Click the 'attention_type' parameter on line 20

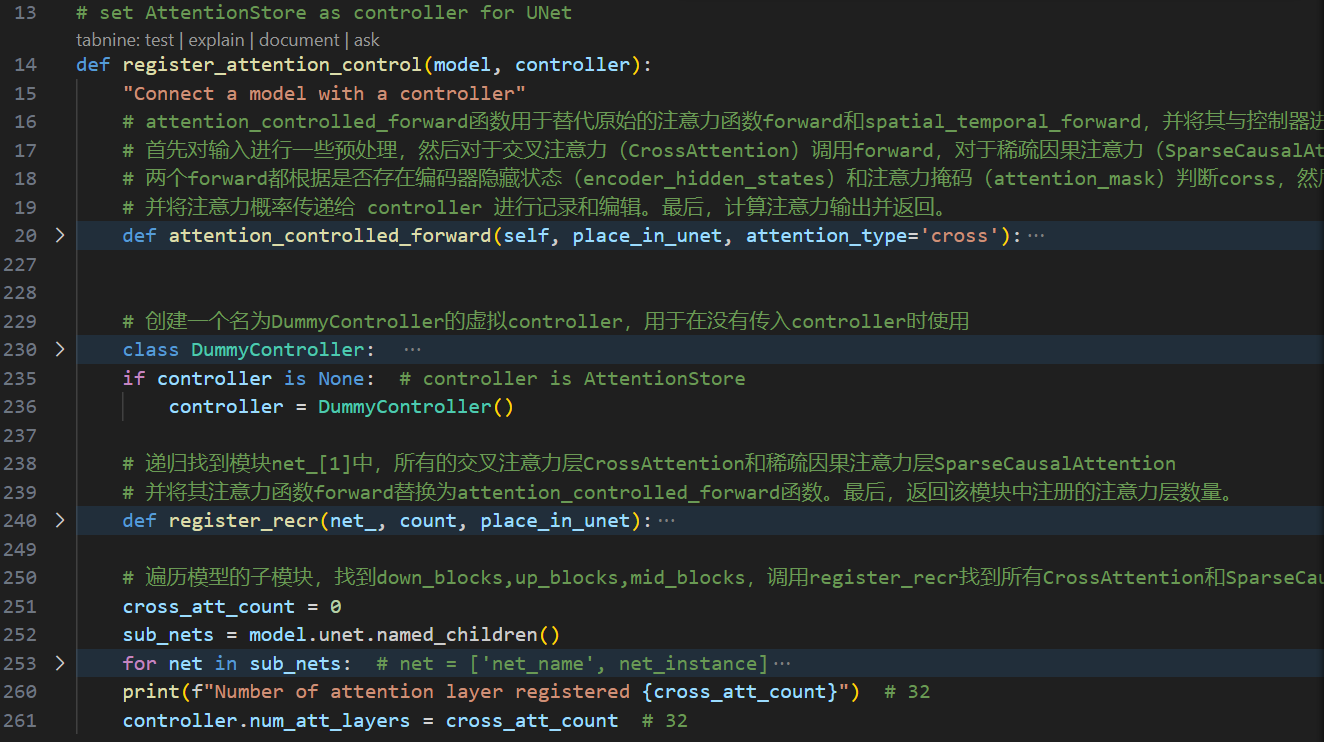click(x=826, y=236)
